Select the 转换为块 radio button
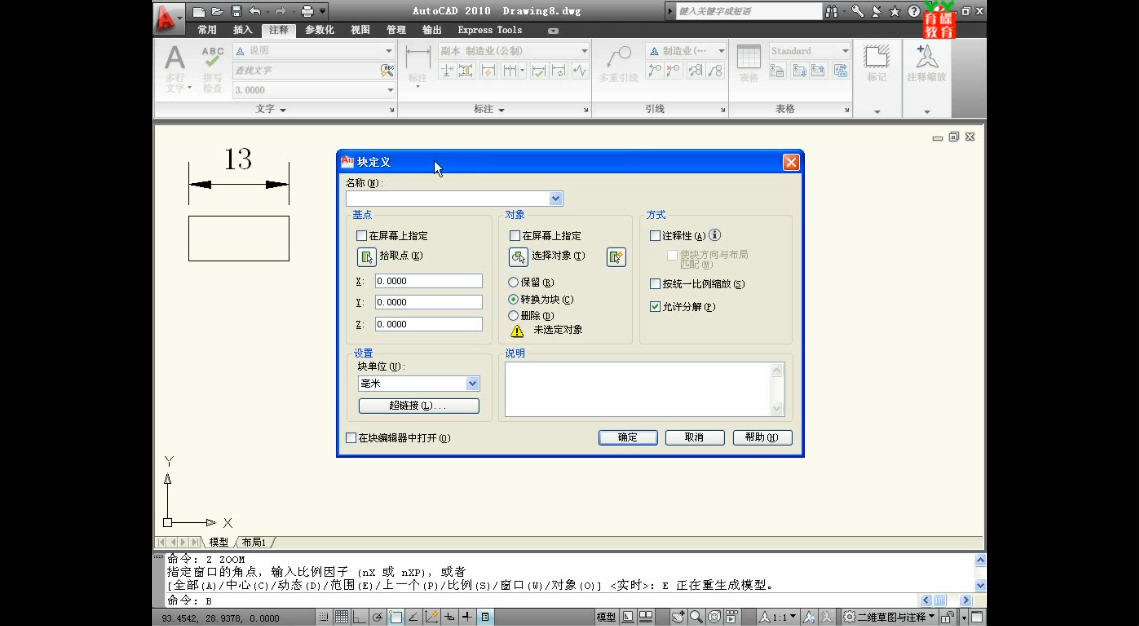This screenshot has width=1139, height=626. point(514,299)
